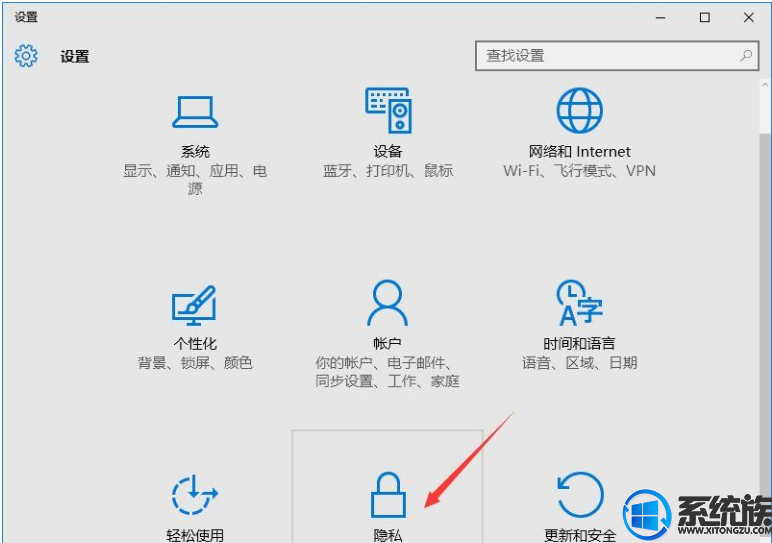Viewport: 772px width, 543px height.
Task: Select the 时间和语言 label
Action: point(579,343)
